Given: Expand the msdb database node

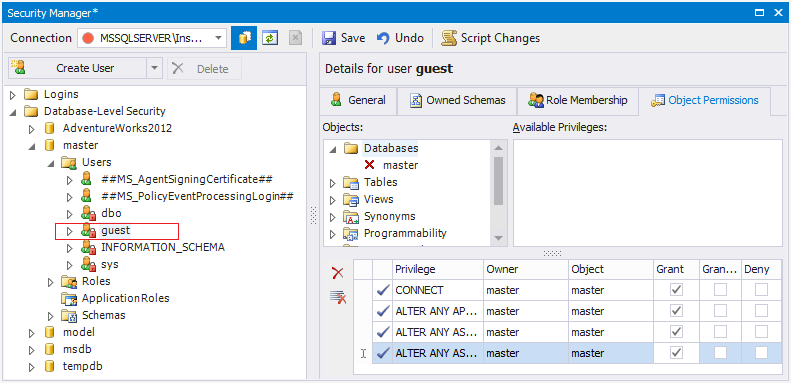Looking at the screenshot, I should [x=32, y=350].
